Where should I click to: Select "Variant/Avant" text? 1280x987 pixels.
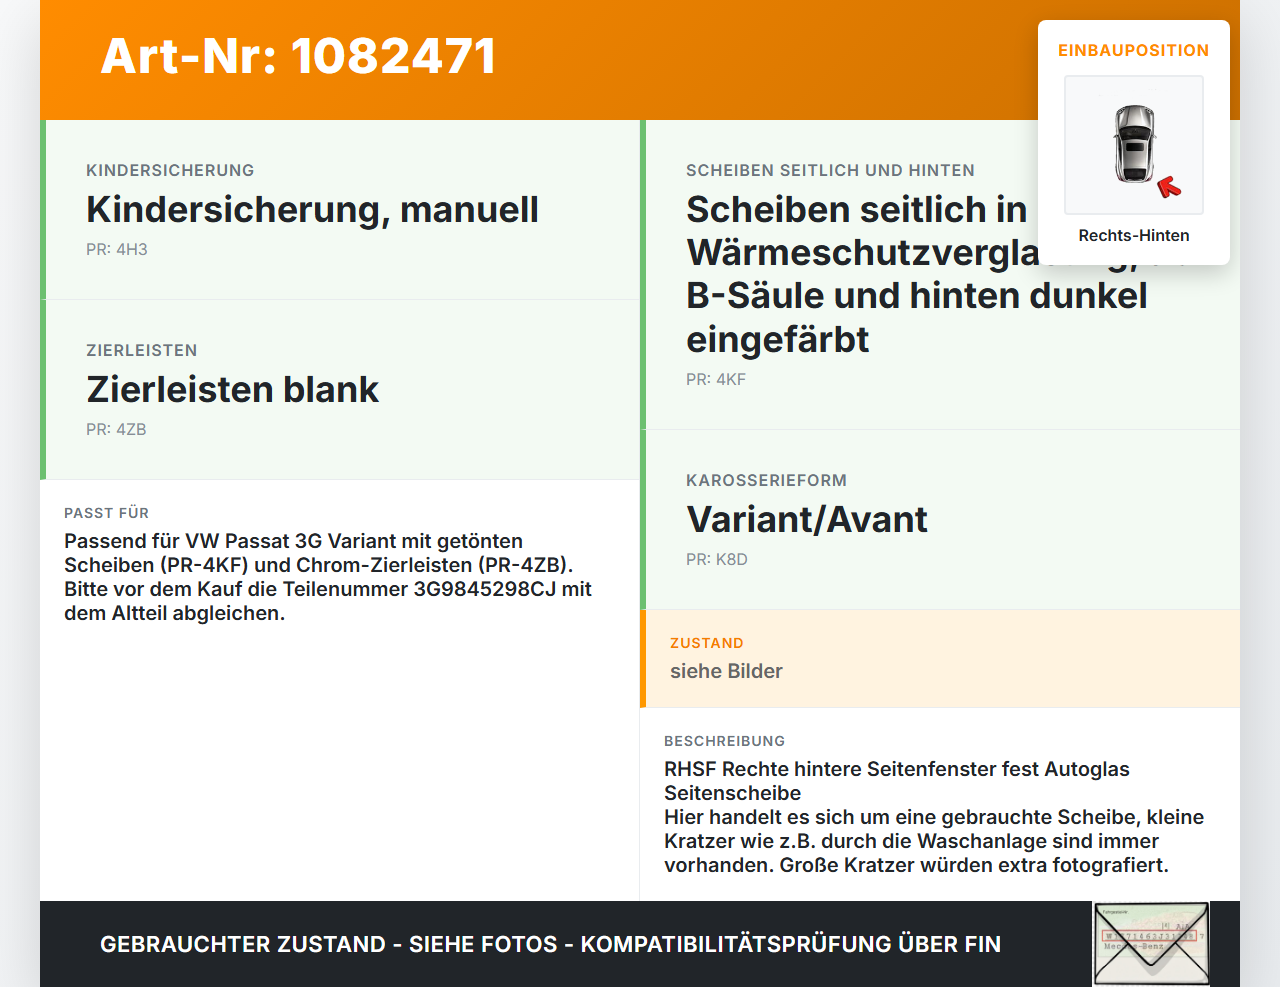point(807,520)
